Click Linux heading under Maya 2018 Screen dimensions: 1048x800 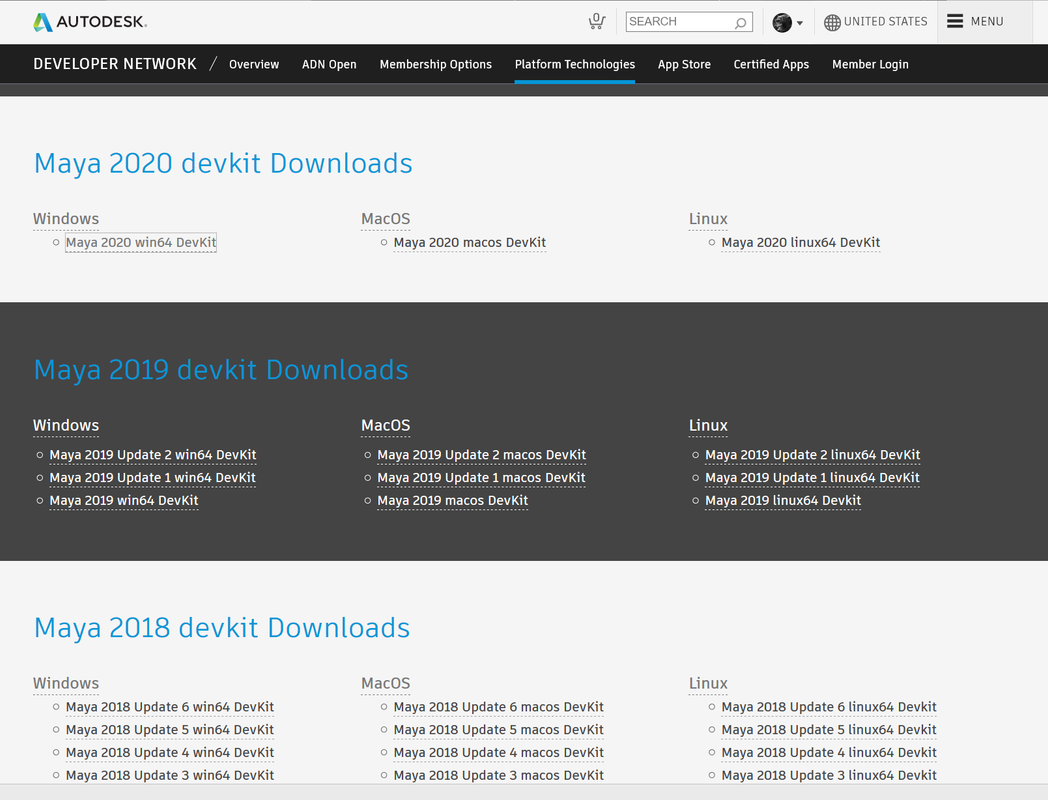(708, 684)
